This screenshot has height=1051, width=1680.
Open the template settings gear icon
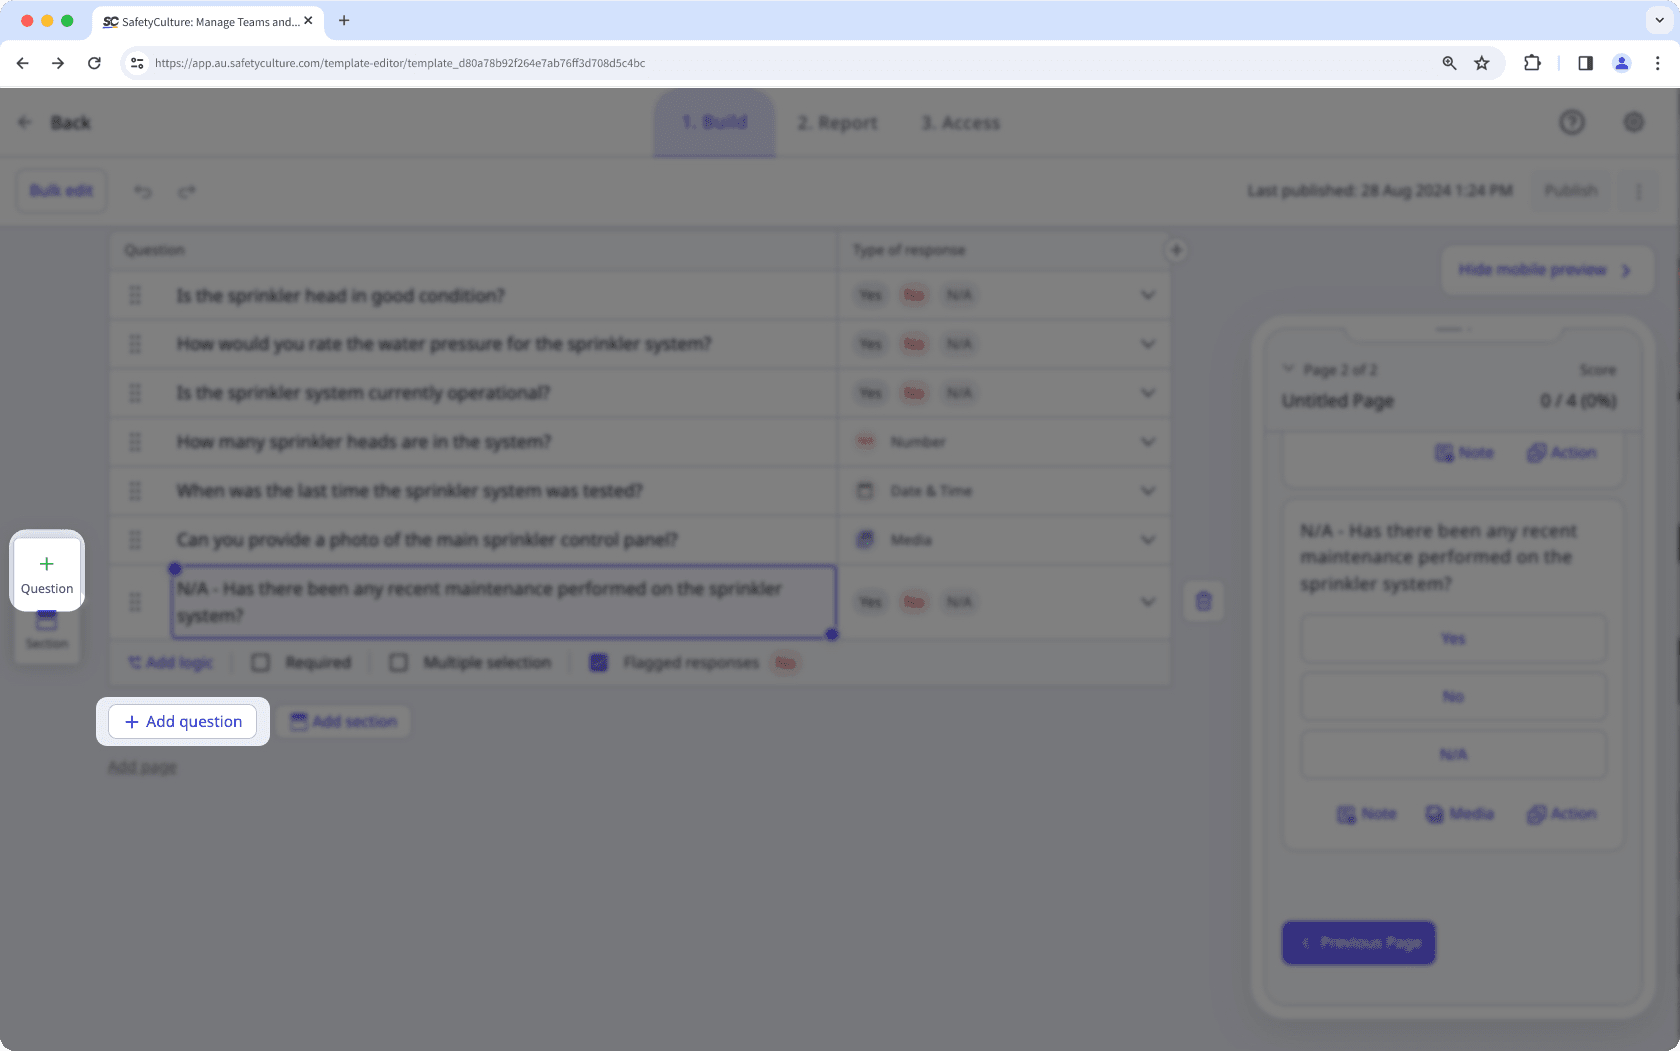pyautogui.click(x=1634, y=122)
